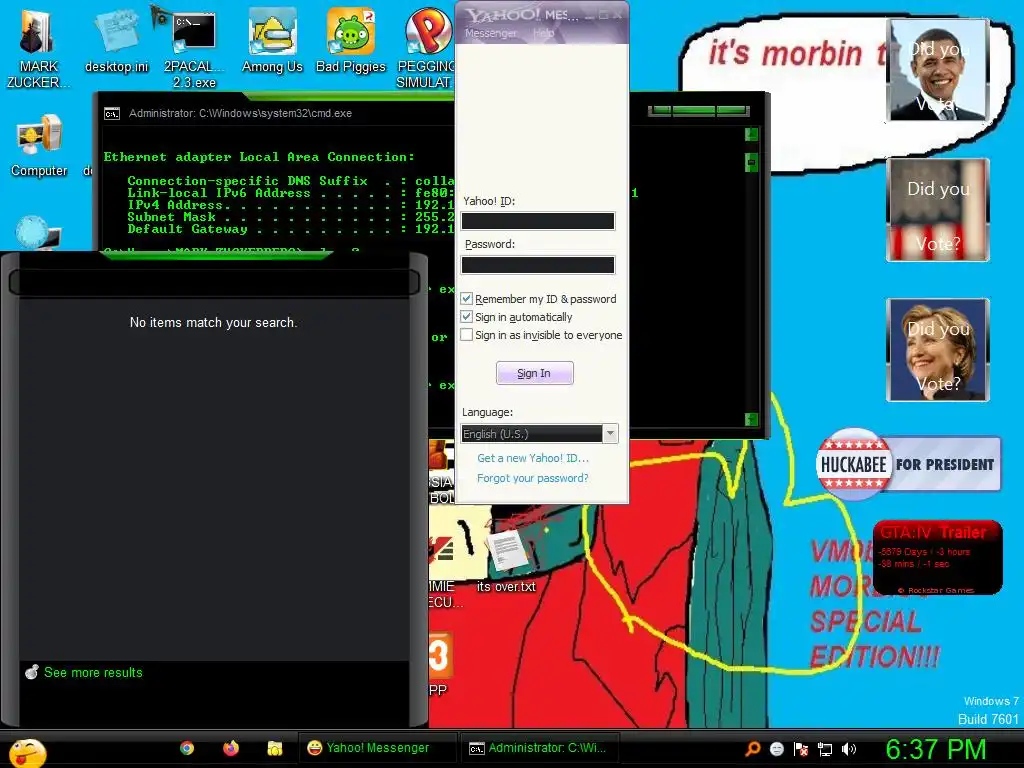Click the Start menu search box
The height and width of the screenshot is (768, 1024).
(x=214, y=283)
